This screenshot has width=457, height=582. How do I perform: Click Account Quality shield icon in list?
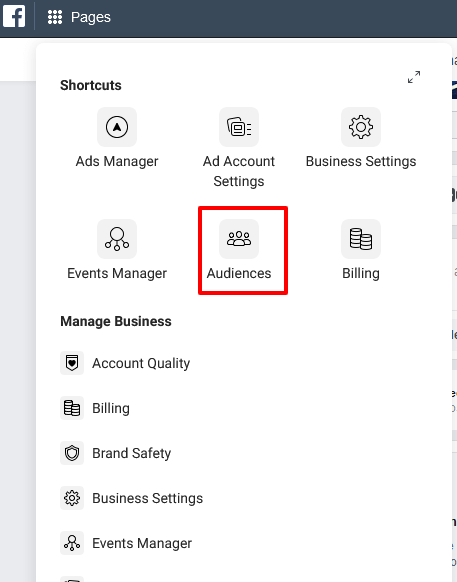72,363
